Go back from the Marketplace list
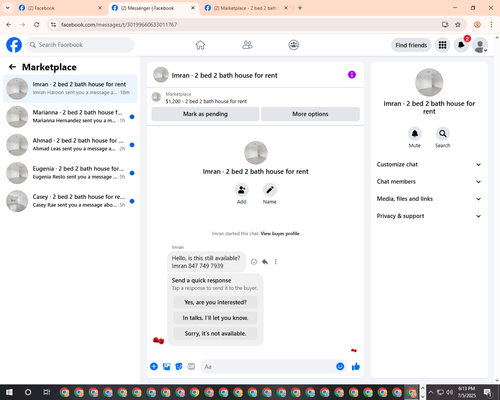 point(12,67)
